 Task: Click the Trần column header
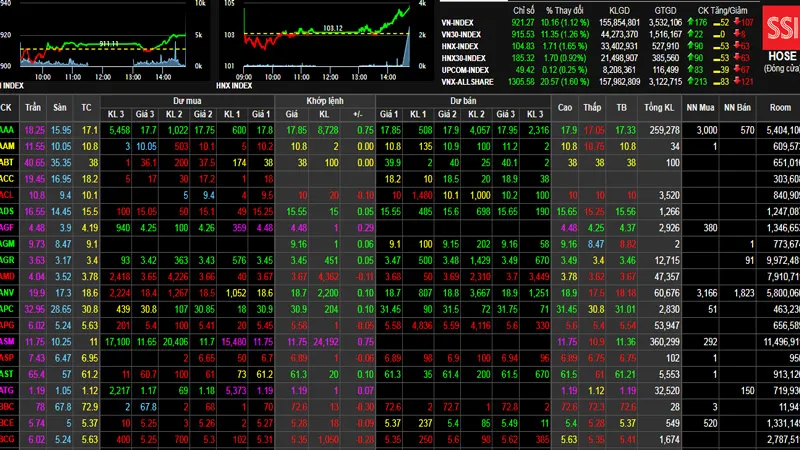(x=33, y=107)
